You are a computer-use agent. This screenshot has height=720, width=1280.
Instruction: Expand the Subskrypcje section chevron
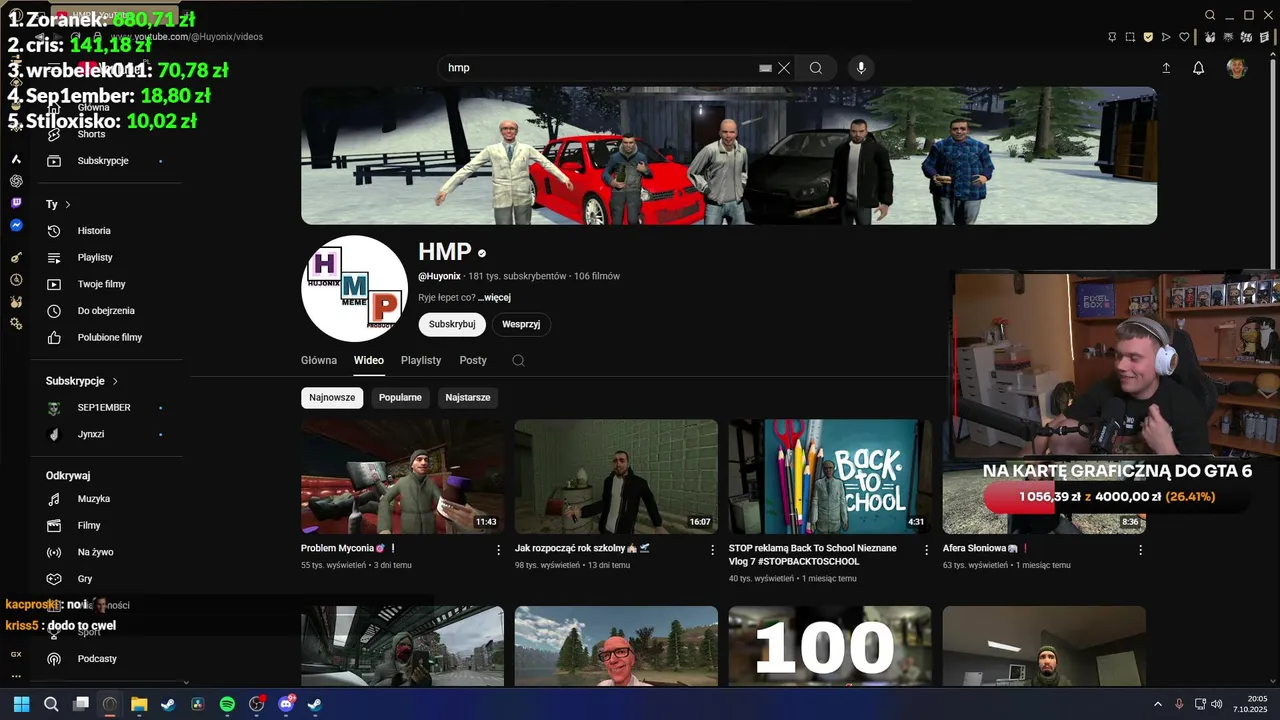click(115, 381)
